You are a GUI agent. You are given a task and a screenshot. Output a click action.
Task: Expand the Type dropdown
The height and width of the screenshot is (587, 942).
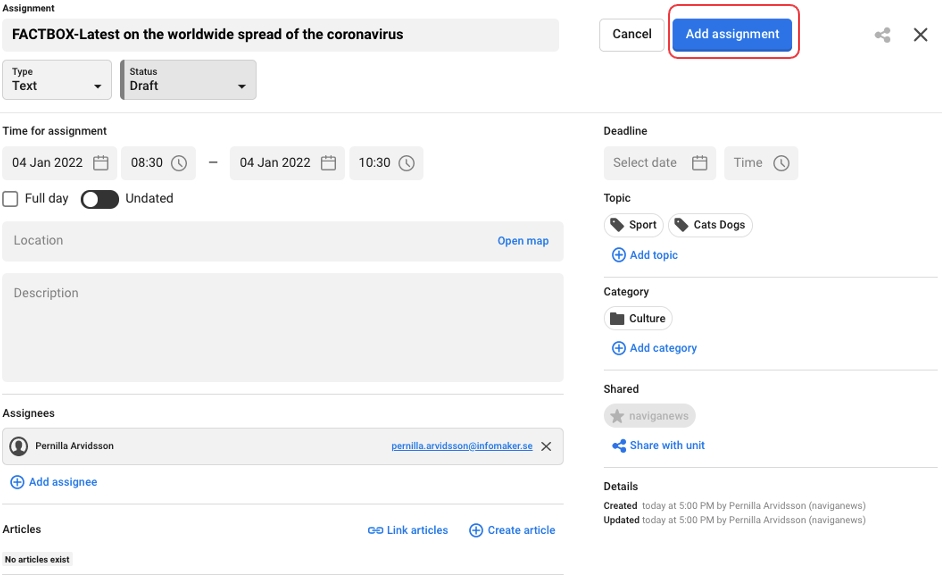[x=56, y=80]
